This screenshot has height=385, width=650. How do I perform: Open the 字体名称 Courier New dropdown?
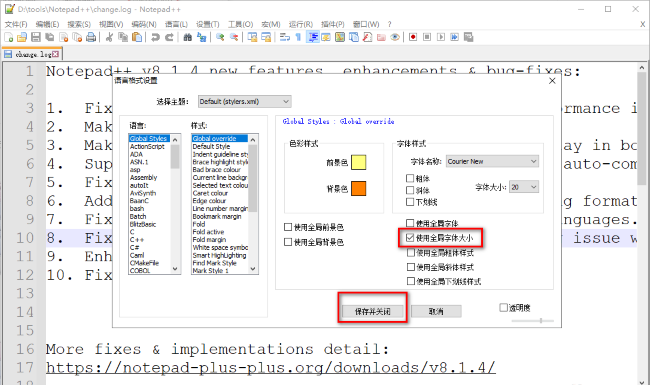point(492,161)
